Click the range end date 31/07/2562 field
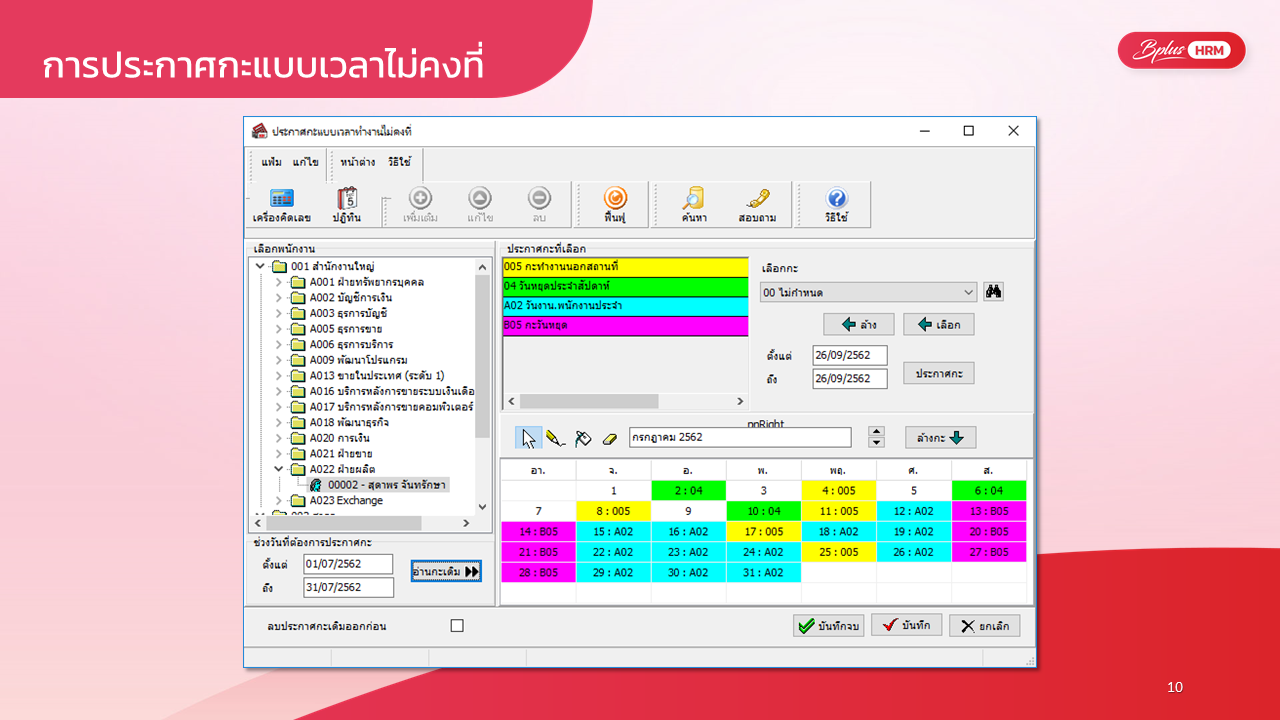Image resolution: width=1280 pixels, height=720 pixels. (x=348, y=587)
